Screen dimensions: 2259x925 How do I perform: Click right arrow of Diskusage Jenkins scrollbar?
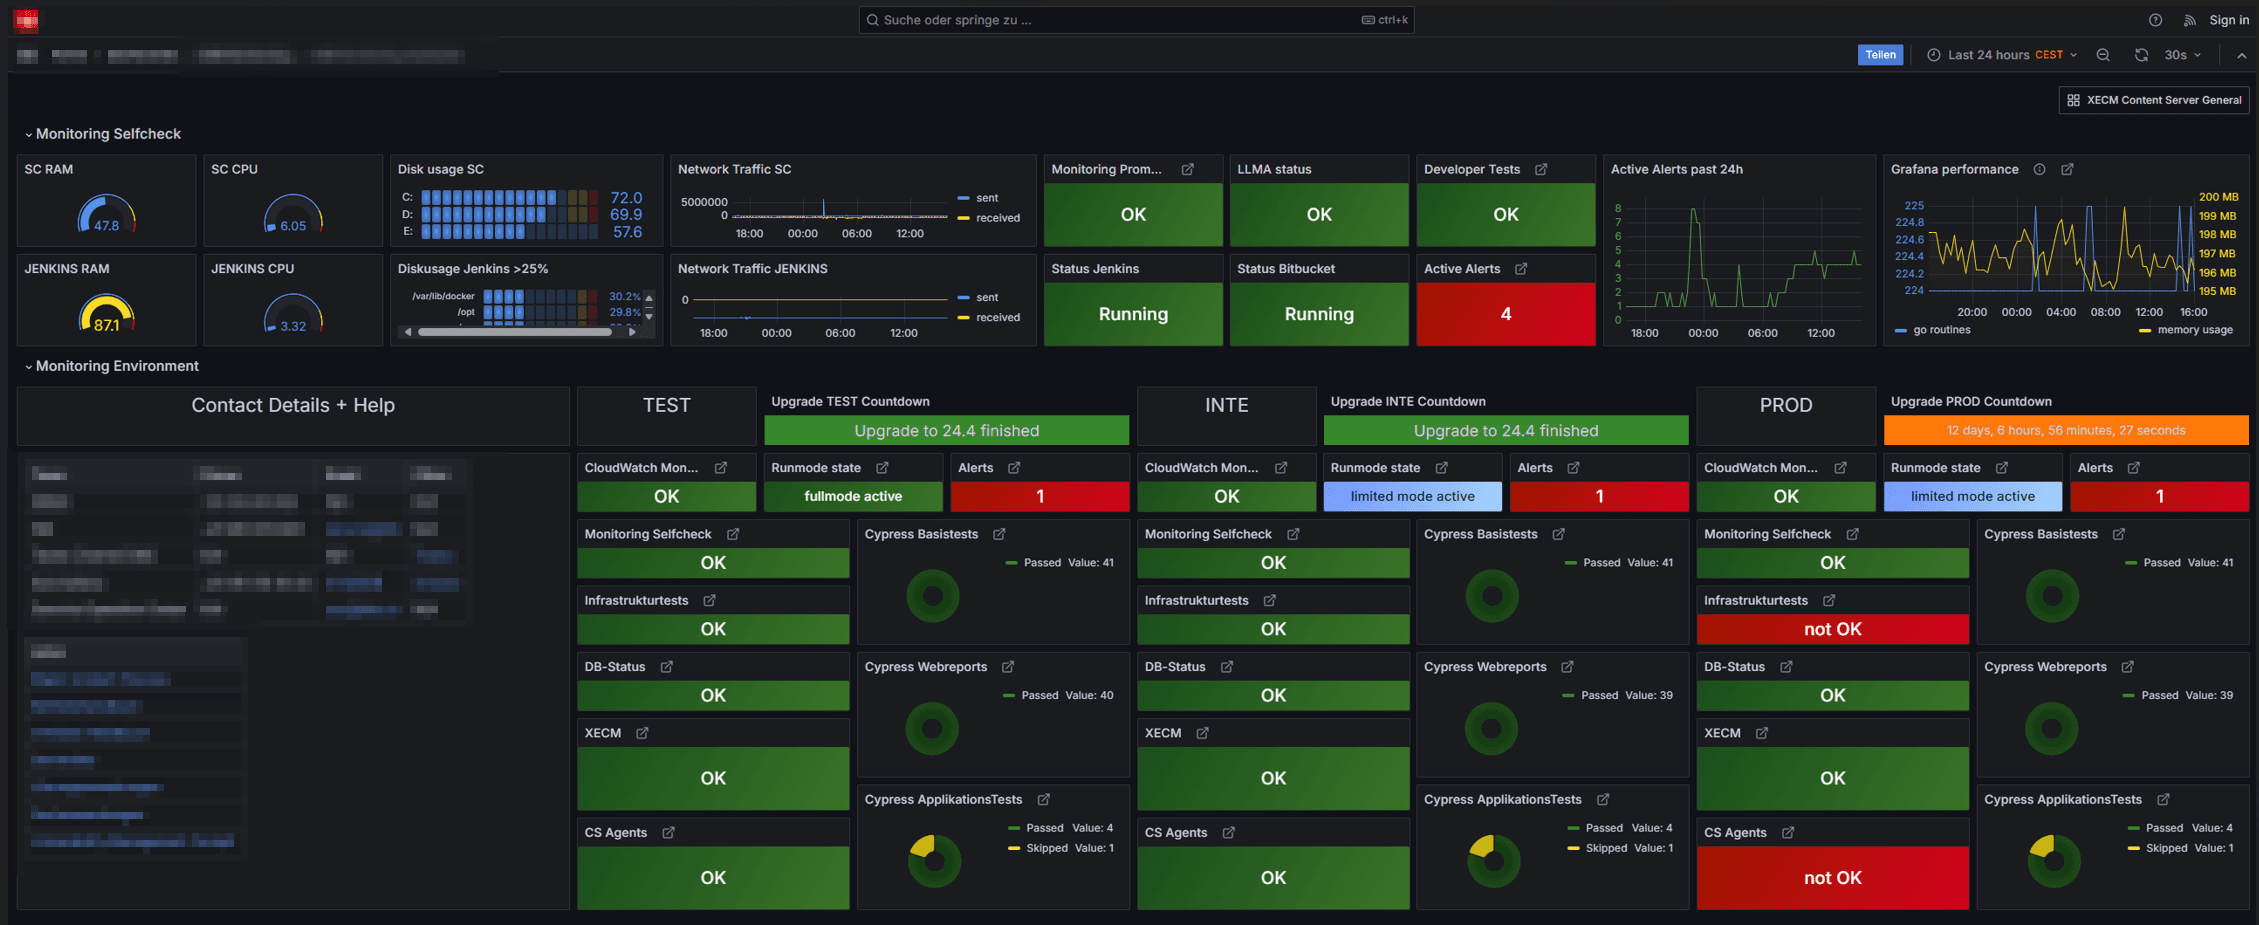tap(632, 332)
